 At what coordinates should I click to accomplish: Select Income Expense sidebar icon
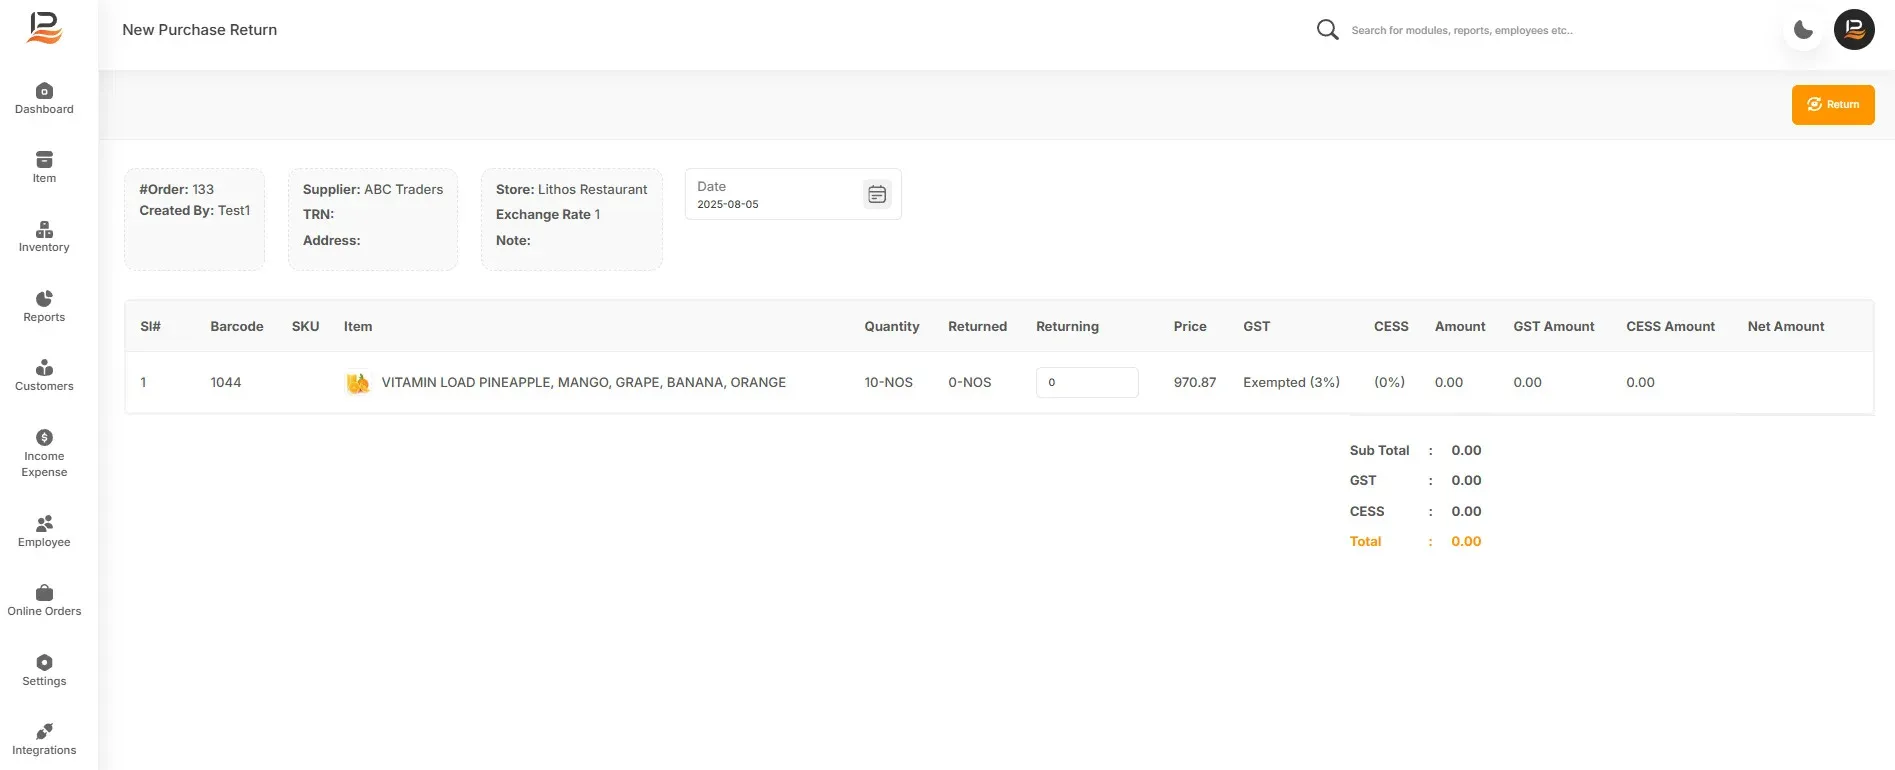(44, 437)
